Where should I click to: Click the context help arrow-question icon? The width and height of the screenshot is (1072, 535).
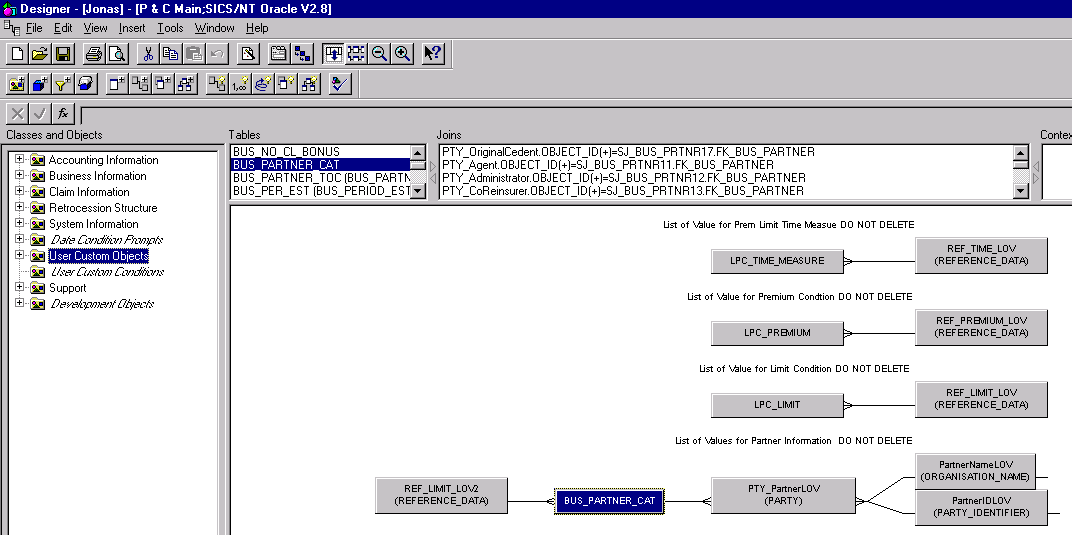point(432,54)
